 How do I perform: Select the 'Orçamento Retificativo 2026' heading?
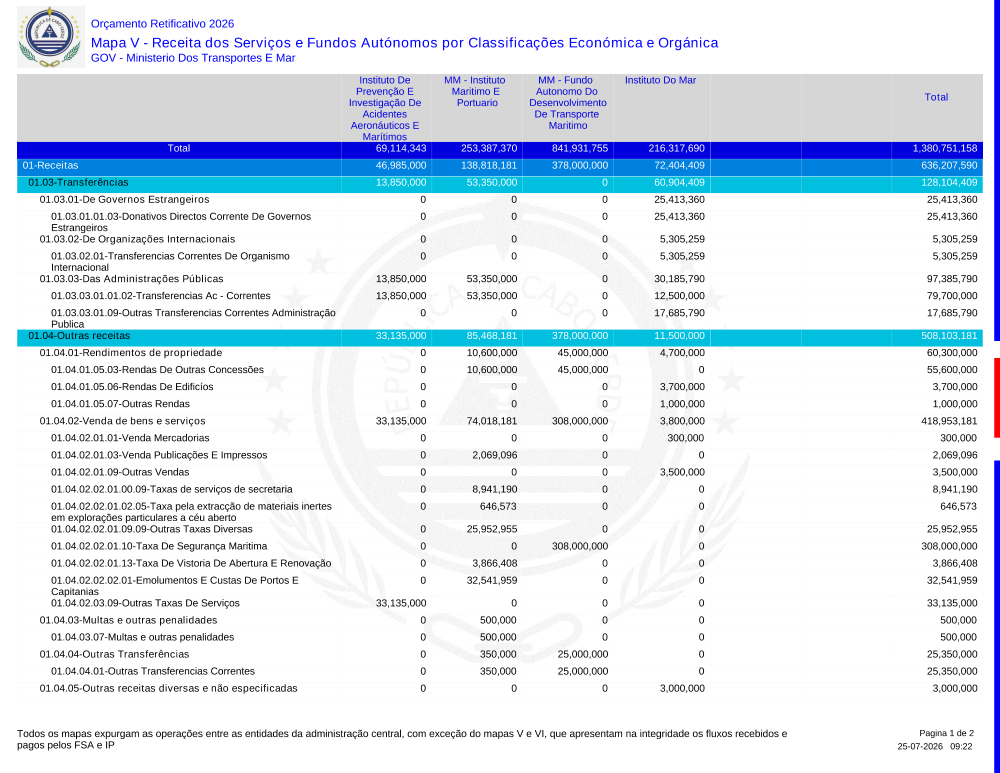point(162,24)
